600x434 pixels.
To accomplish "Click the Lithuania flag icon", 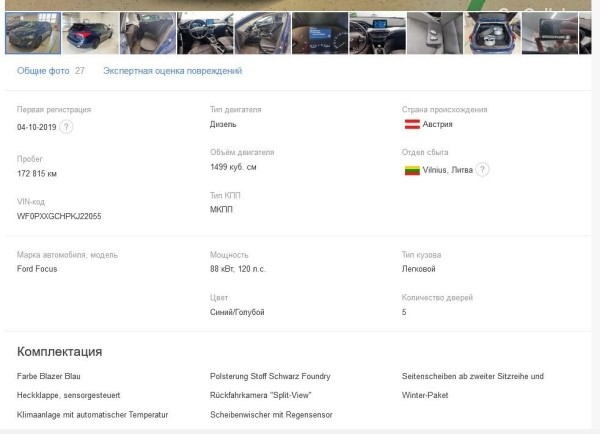I will pos(410,171).
